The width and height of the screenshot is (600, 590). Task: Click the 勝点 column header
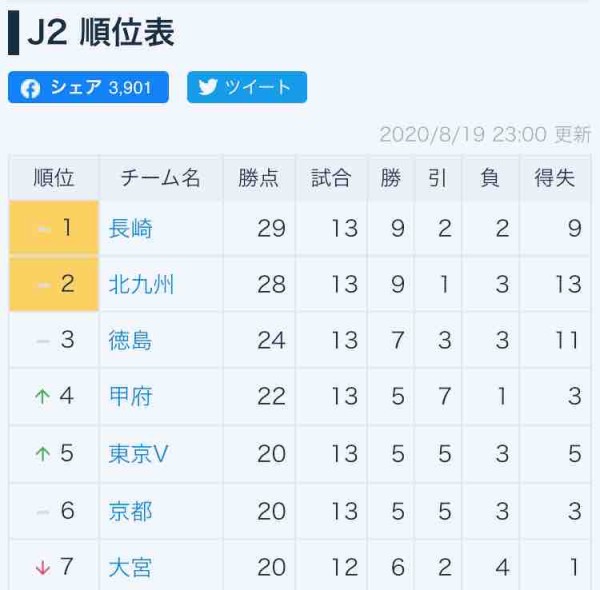pyautogui.click(x=259, y=179)
